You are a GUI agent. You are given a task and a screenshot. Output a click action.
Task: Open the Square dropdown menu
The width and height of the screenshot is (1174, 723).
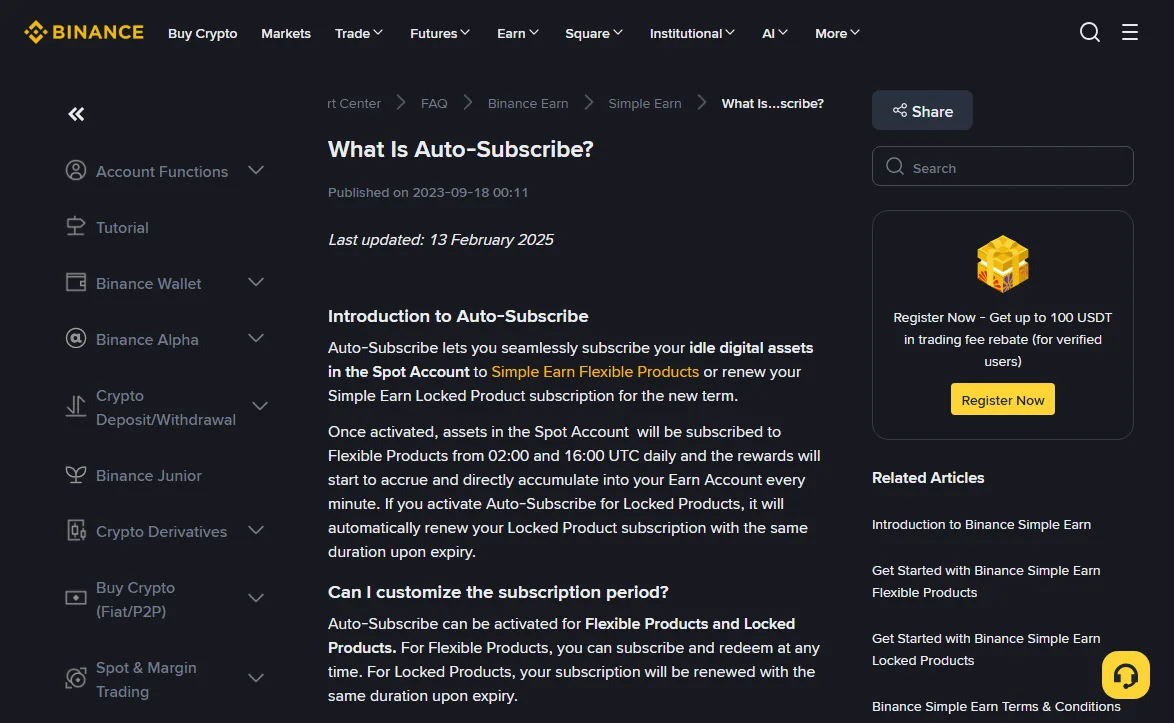click(x=594, y=33)
